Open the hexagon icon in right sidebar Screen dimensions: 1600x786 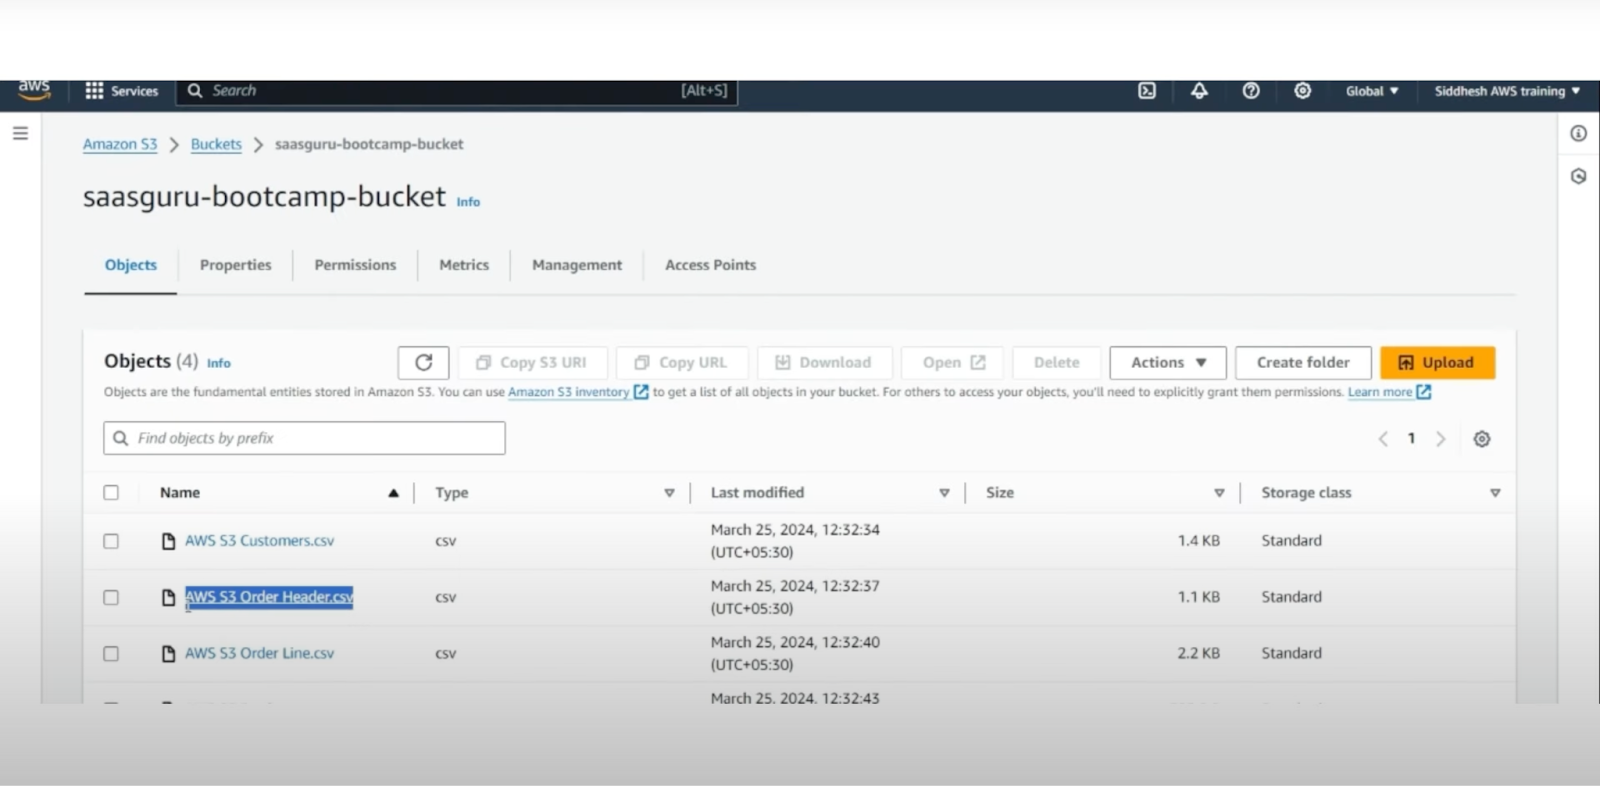1578,176
